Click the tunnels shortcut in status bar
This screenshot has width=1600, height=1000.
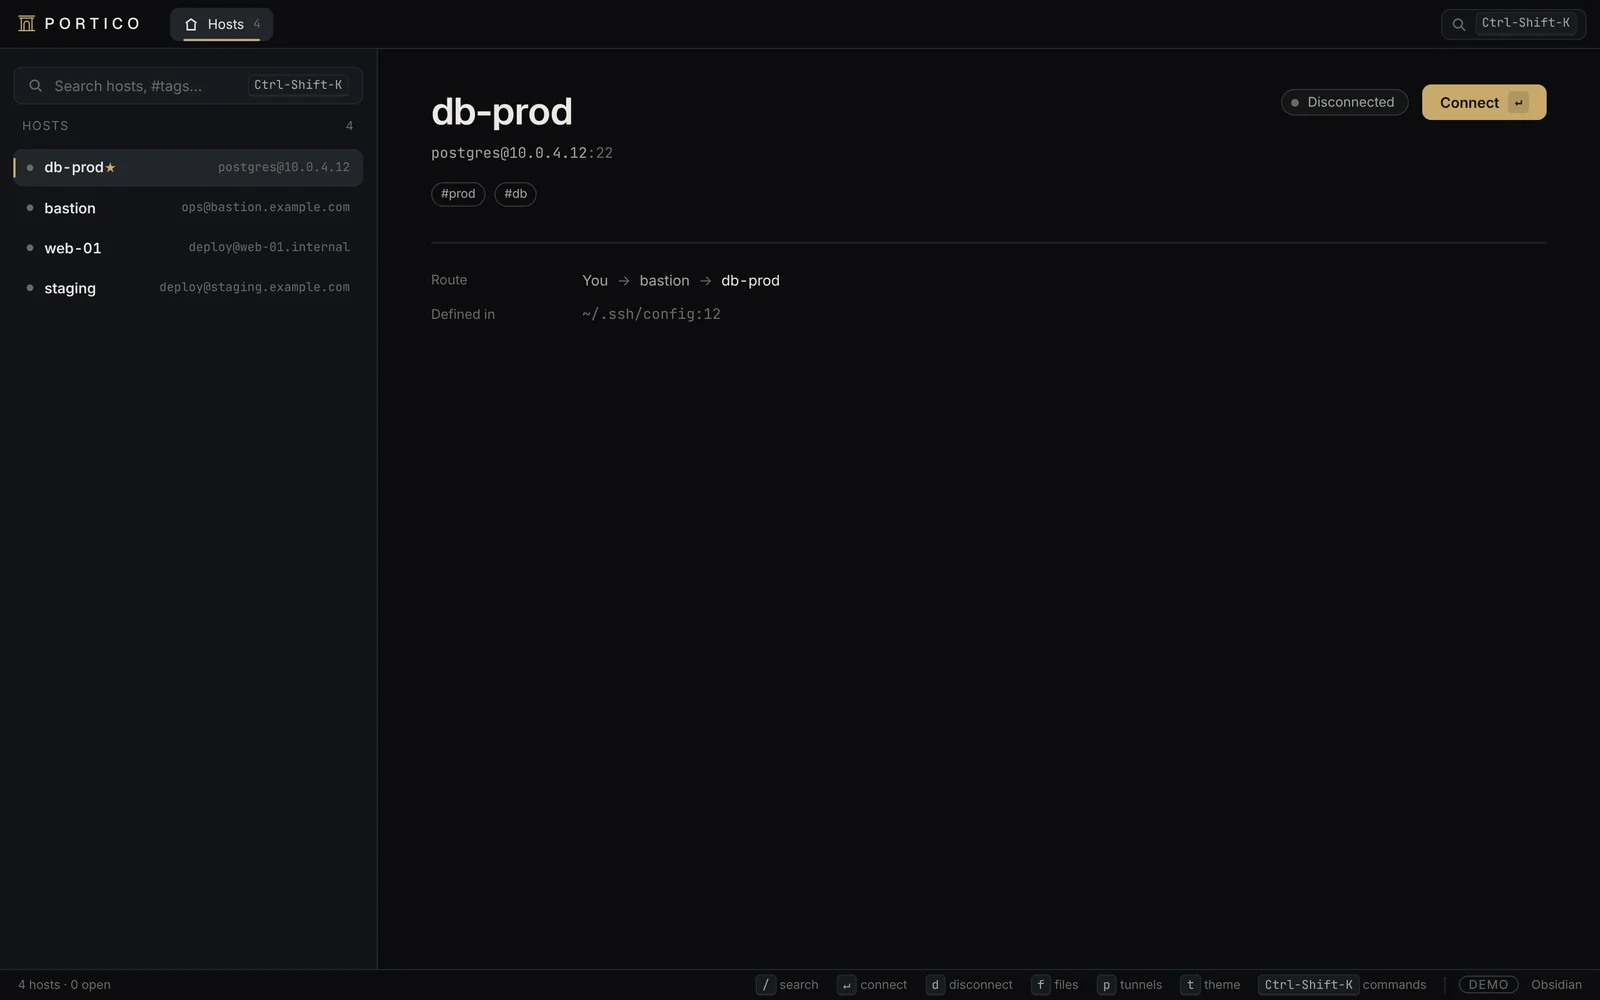coord(1130,985)
